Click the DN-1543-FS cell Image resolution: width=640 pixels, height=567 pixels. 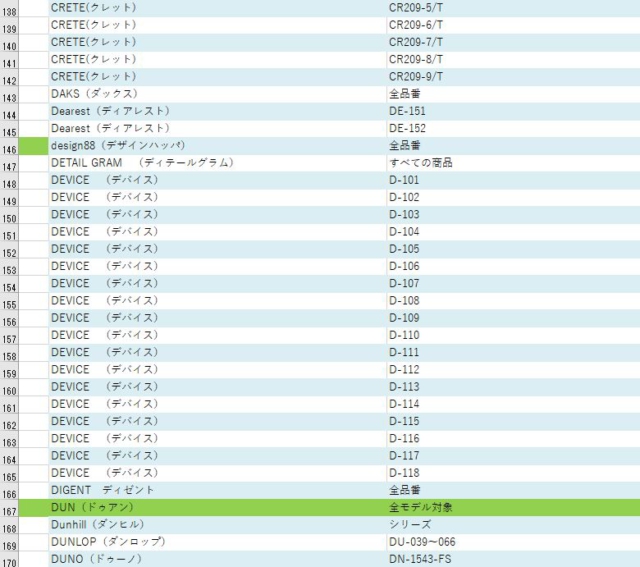tap(513, 559)
